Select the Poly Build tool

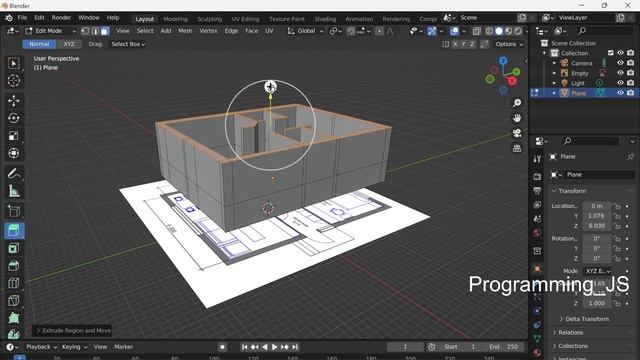[x=14, y=318]
